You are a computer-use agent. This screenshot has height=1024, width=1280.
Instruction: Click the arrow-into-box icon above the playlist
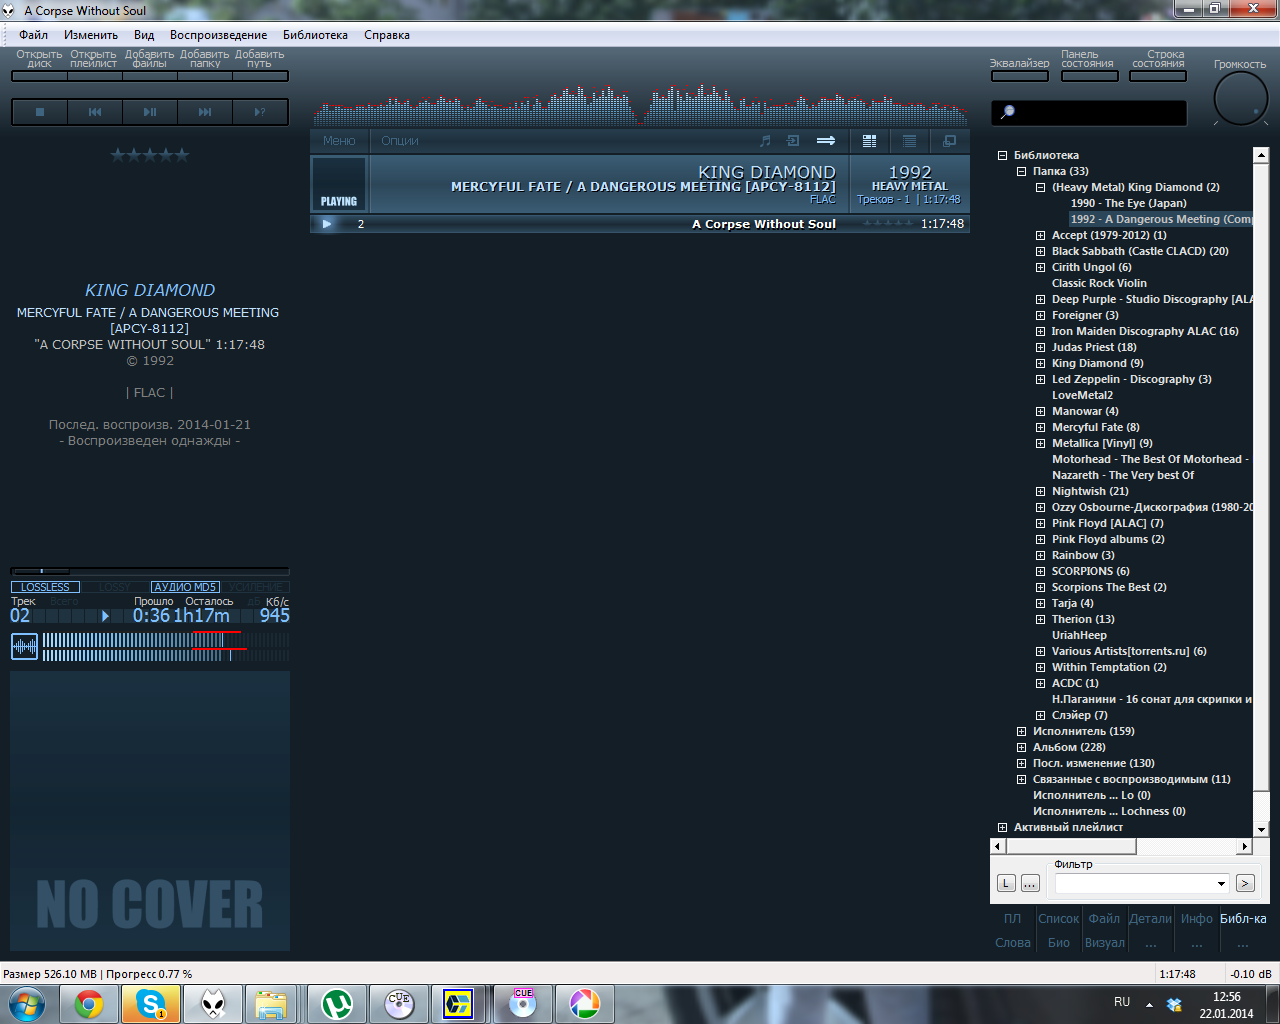793,141
